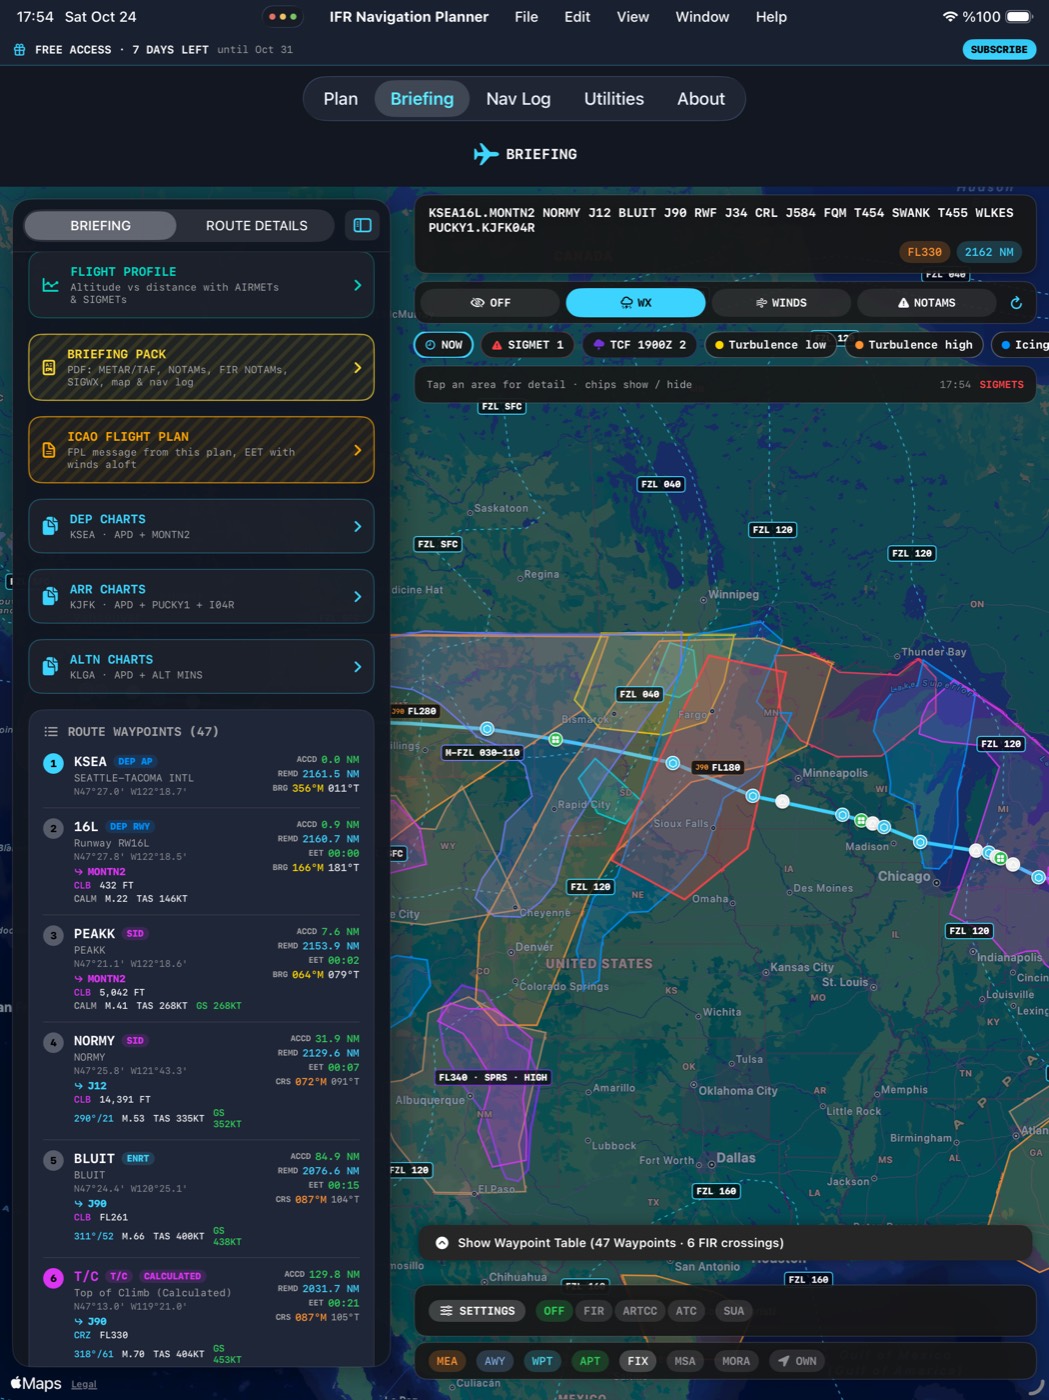
Task: Click the Flight Profile chart icon
Action: click(50, 285)
